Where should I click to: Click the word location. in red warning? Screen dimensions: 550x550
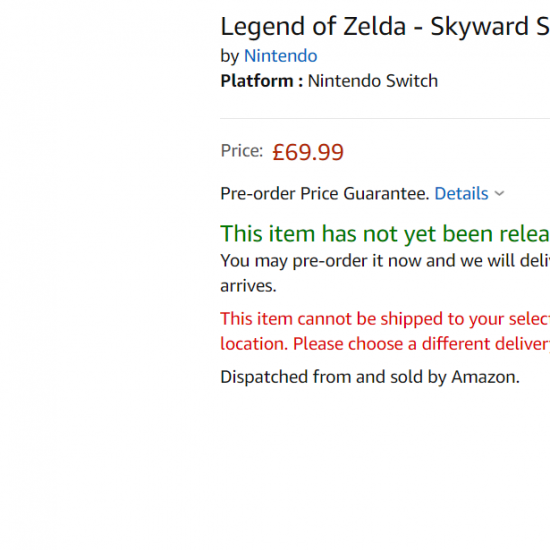click(x=254, y=344)
